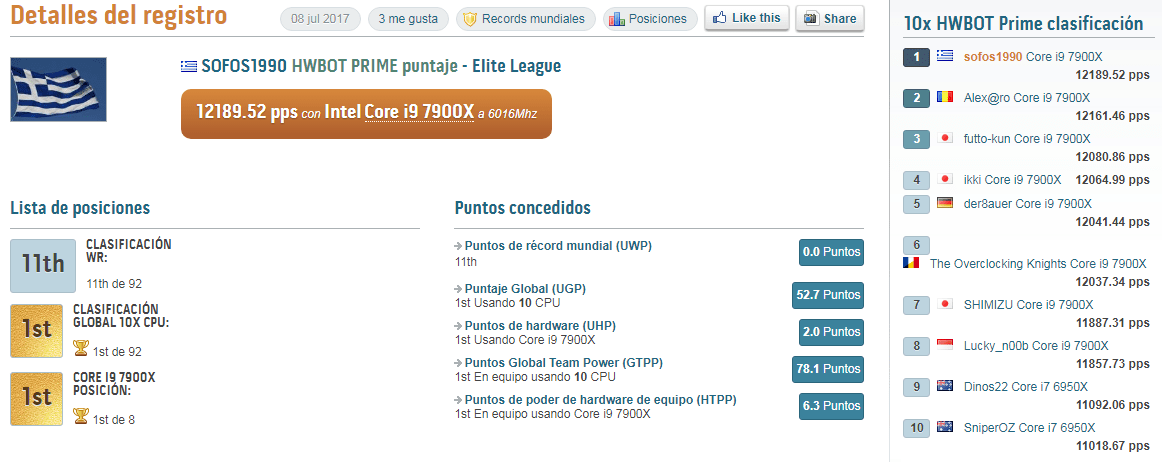Open futto-kun Core i9 7900X entry
1162x462 pixels.
point(1026,139)
